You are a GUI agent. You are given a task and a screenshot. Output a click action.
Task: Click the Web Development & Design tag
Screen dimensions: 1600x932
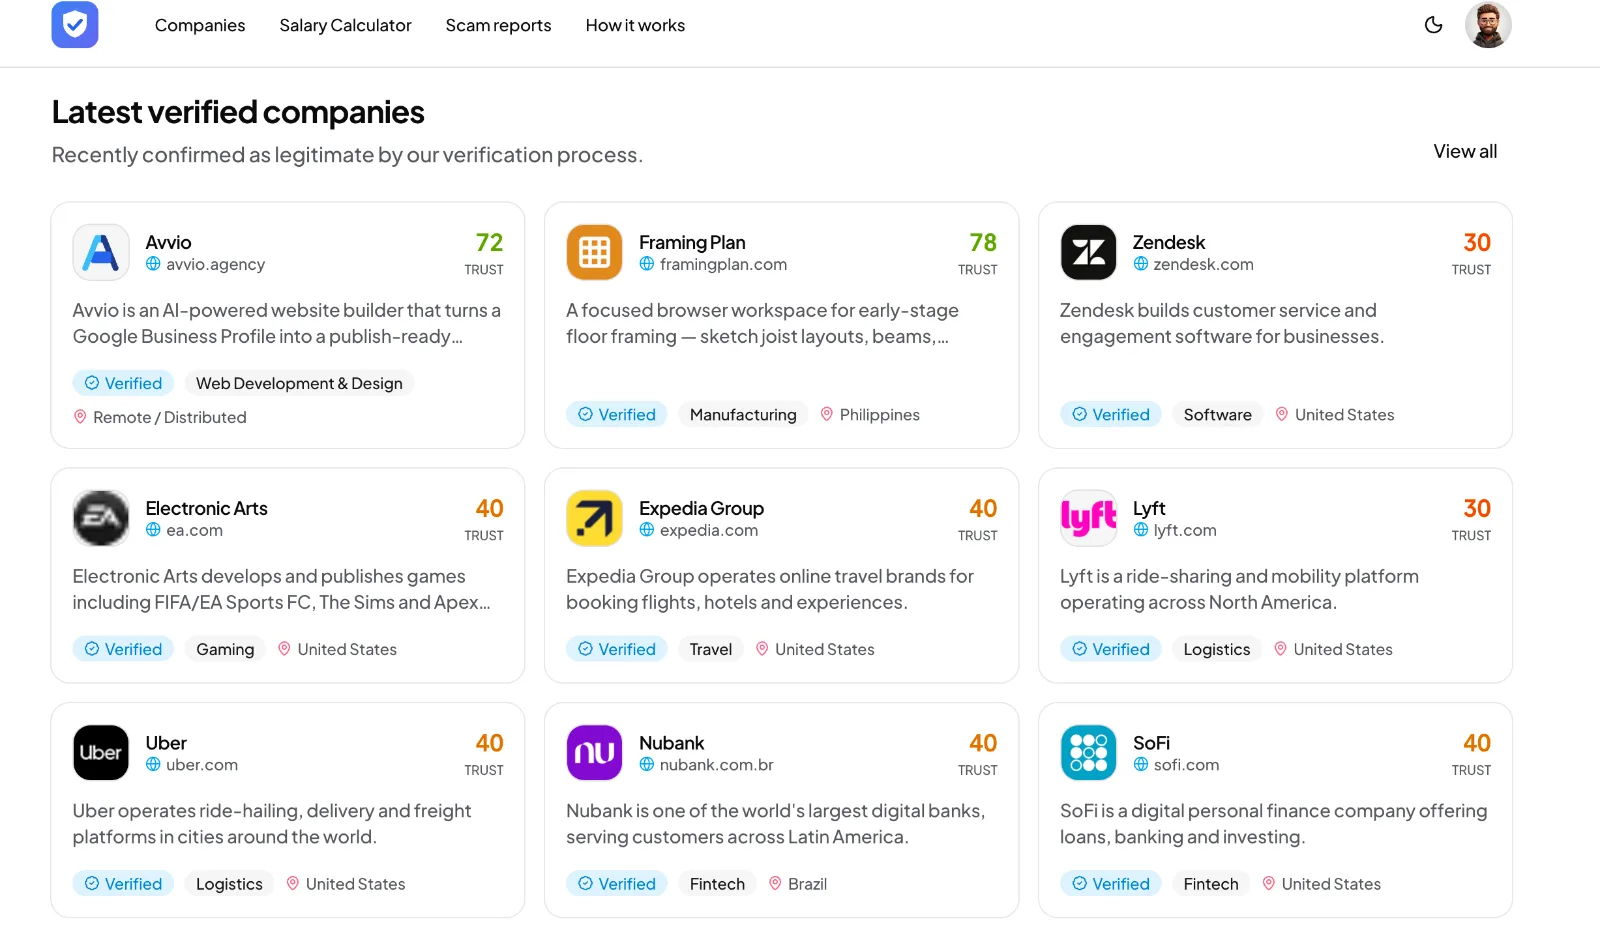[x=299, y=383]
